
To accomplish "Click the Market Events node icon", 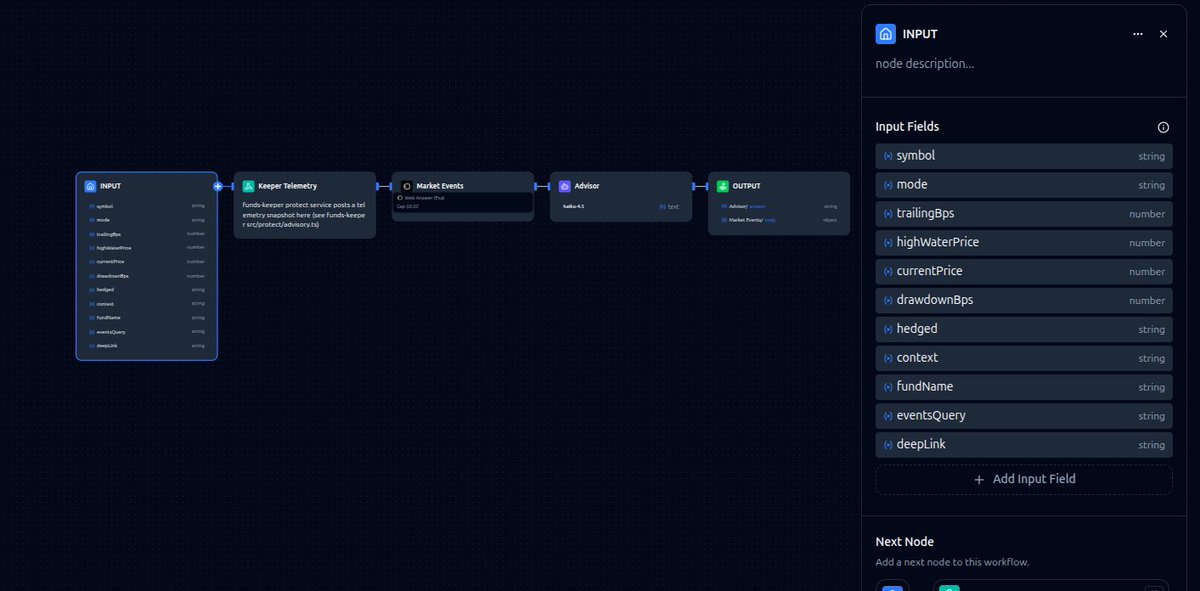I will [x=406, y=186].
